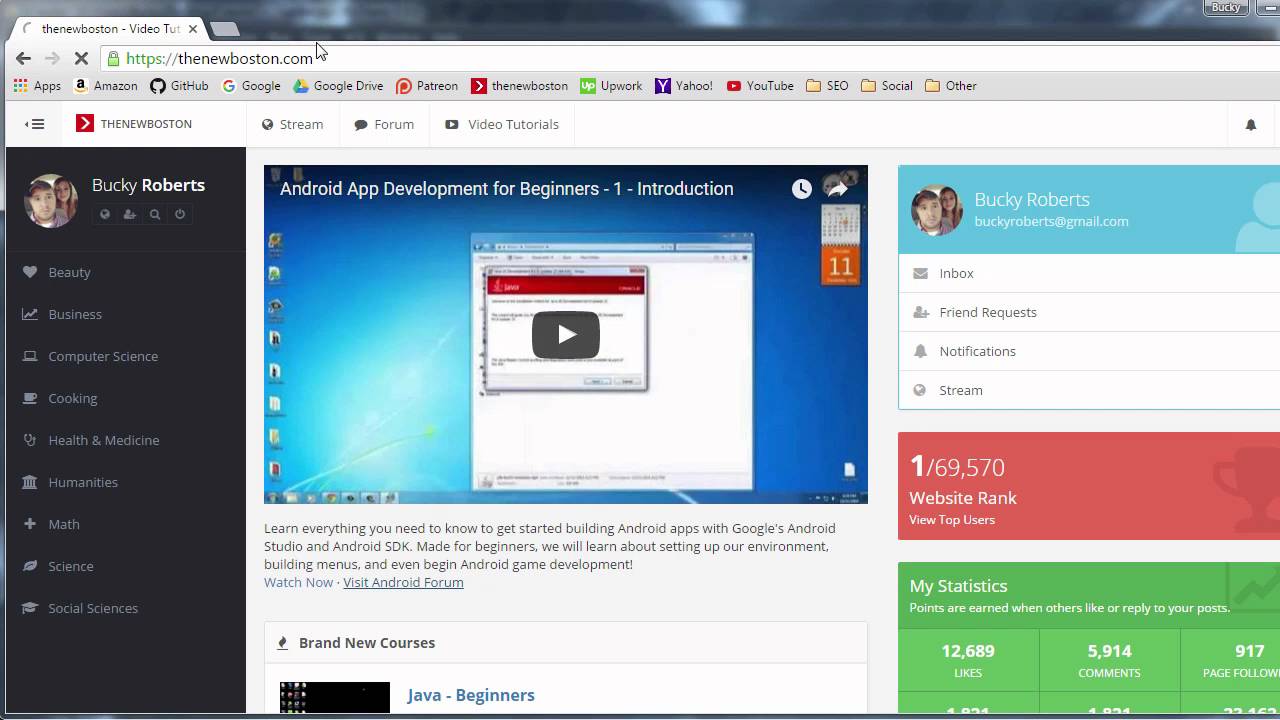Click the Bucky Roberts name in the sidebar
The width and height of the screenshot is (1280, 720).
pyautogui.click(x=148, y=185)
